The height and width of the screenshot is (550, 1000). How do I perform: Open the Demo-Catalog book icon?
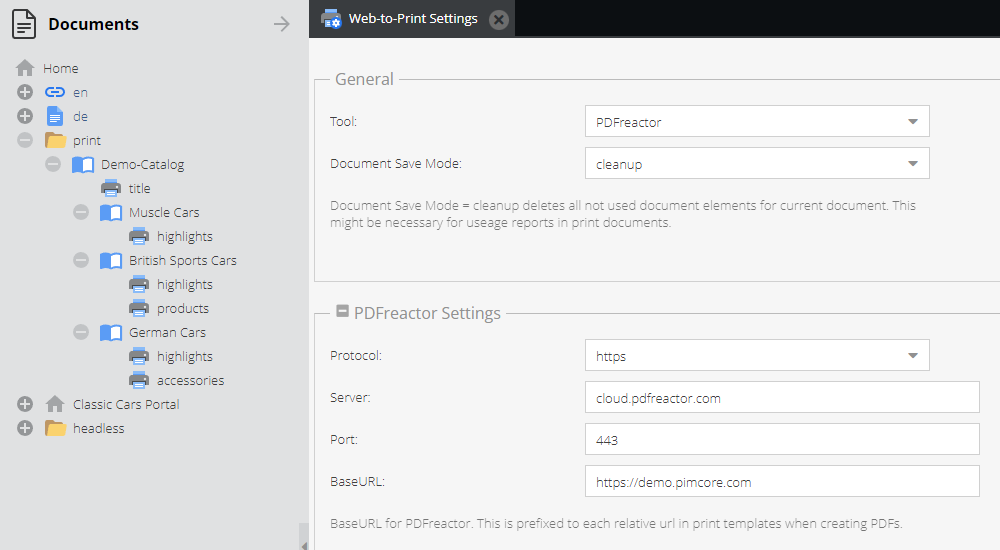83,165
